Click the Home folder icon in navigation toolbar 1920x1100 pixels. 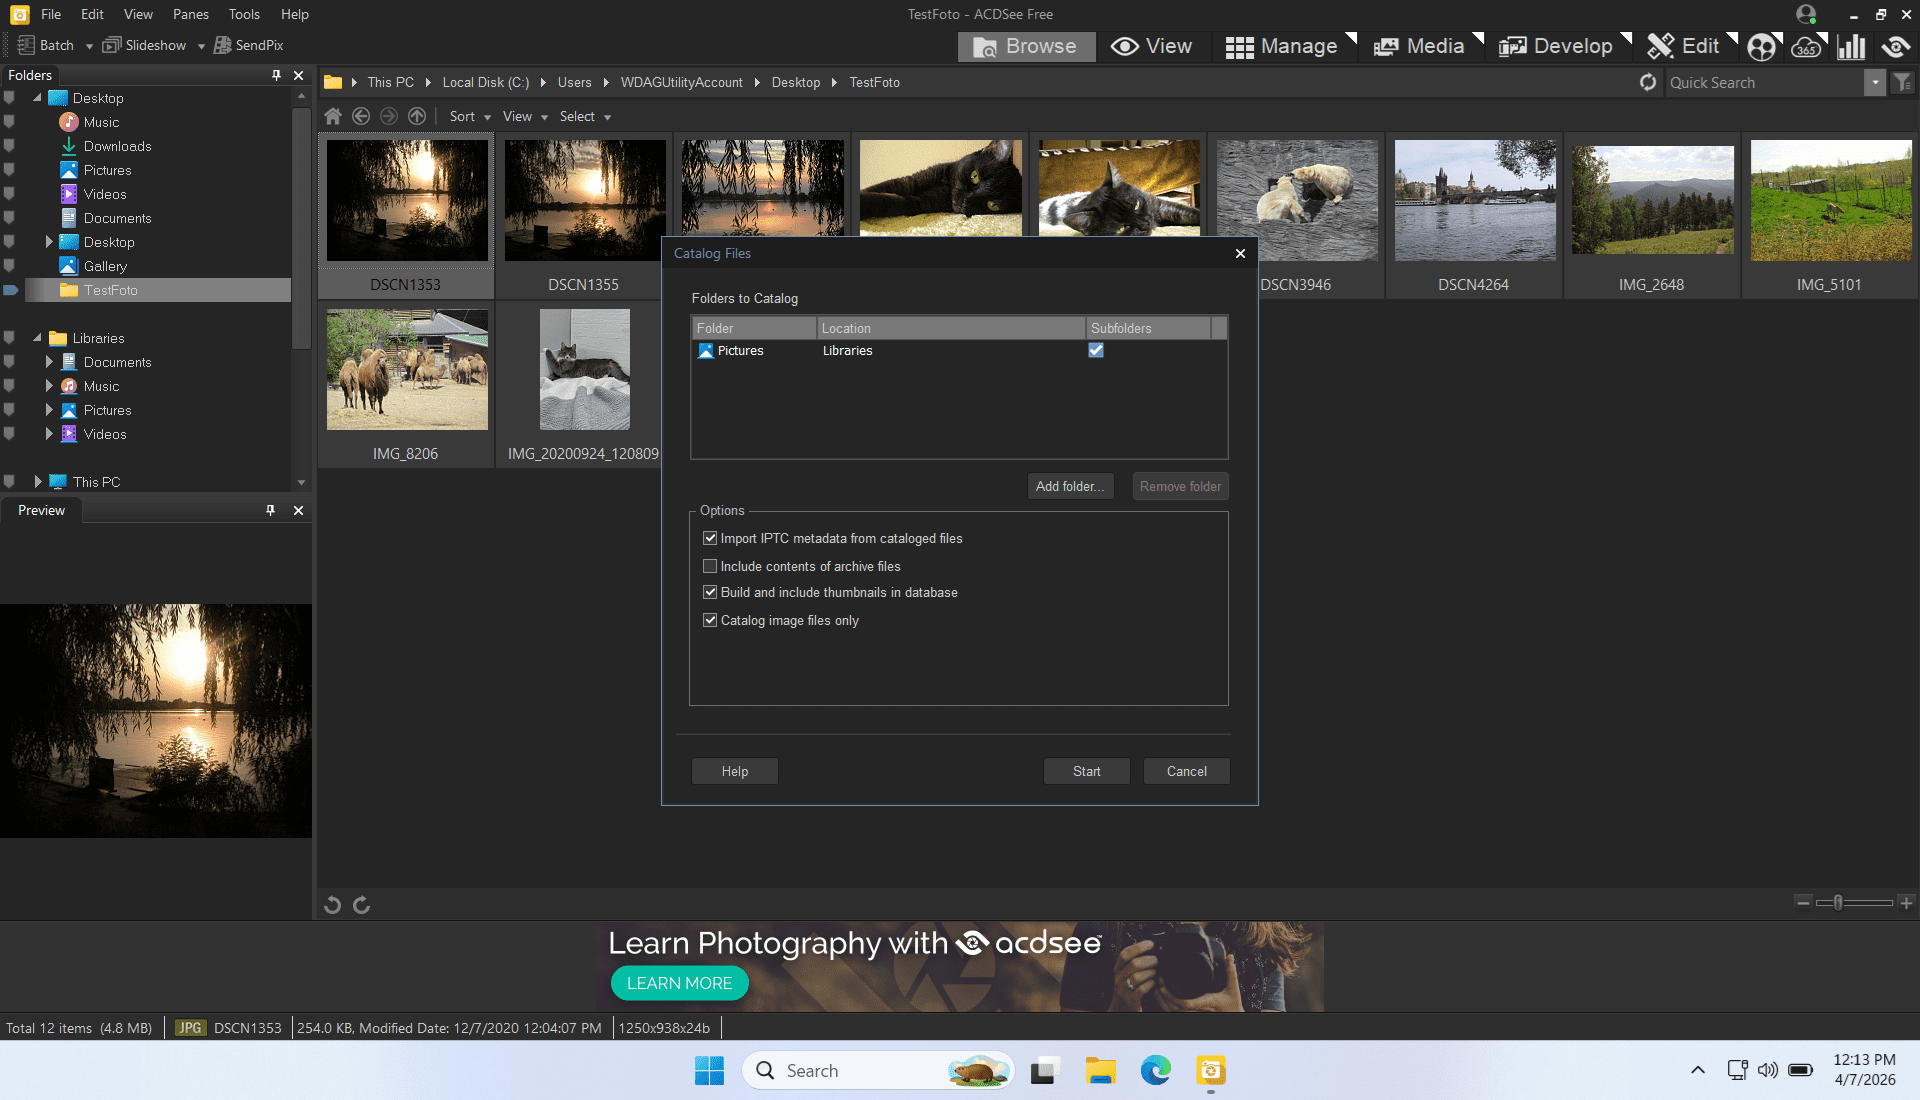point(333,116)
